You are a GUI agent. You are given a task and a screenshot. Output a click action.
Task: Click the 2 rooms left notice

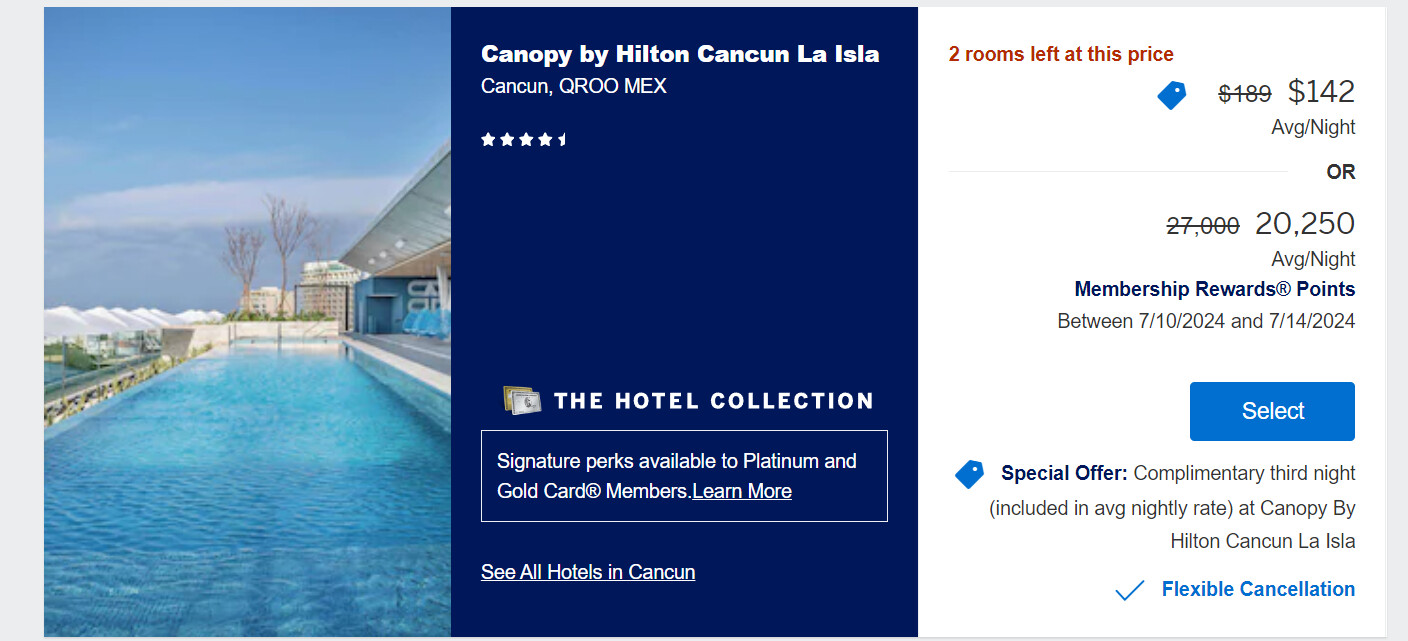(1061, 54)
